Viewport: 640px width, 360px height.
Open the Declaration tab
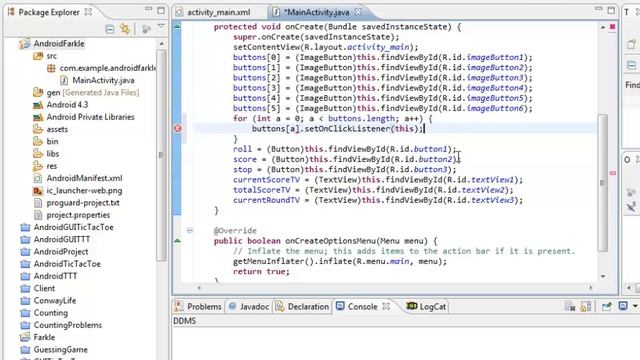click(302, 307)
